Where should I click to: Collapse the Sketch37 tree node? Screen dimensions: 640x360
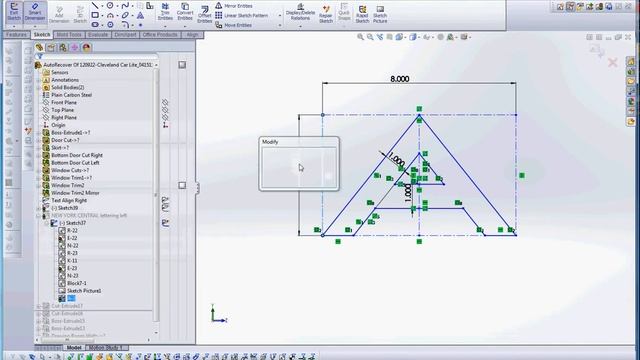[46, 223]
